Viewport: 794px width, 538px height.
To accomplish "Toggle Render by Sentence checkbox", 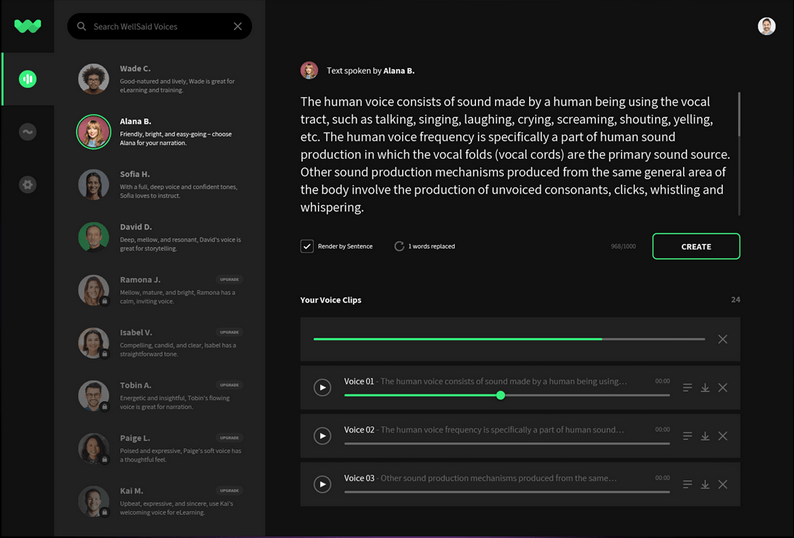I will (x=307, y=246).
